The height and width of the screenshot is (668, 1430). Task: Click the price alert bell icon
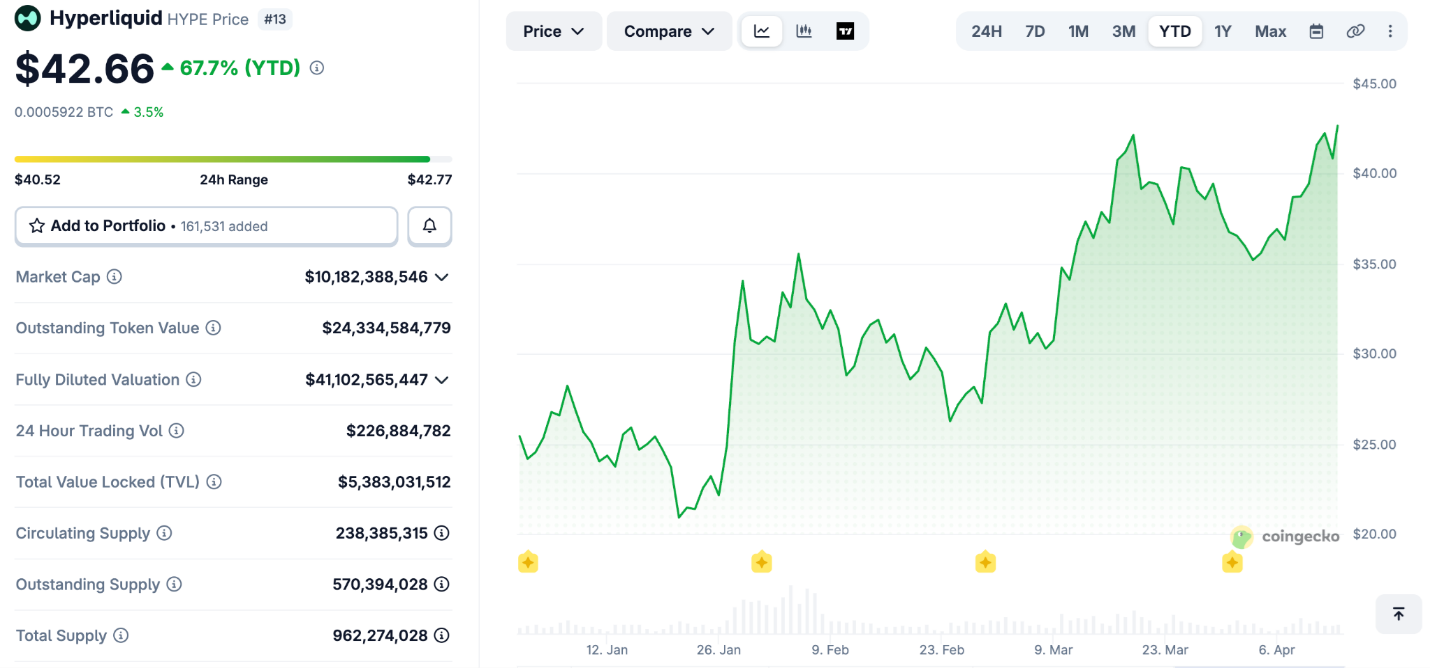[430, 226]
